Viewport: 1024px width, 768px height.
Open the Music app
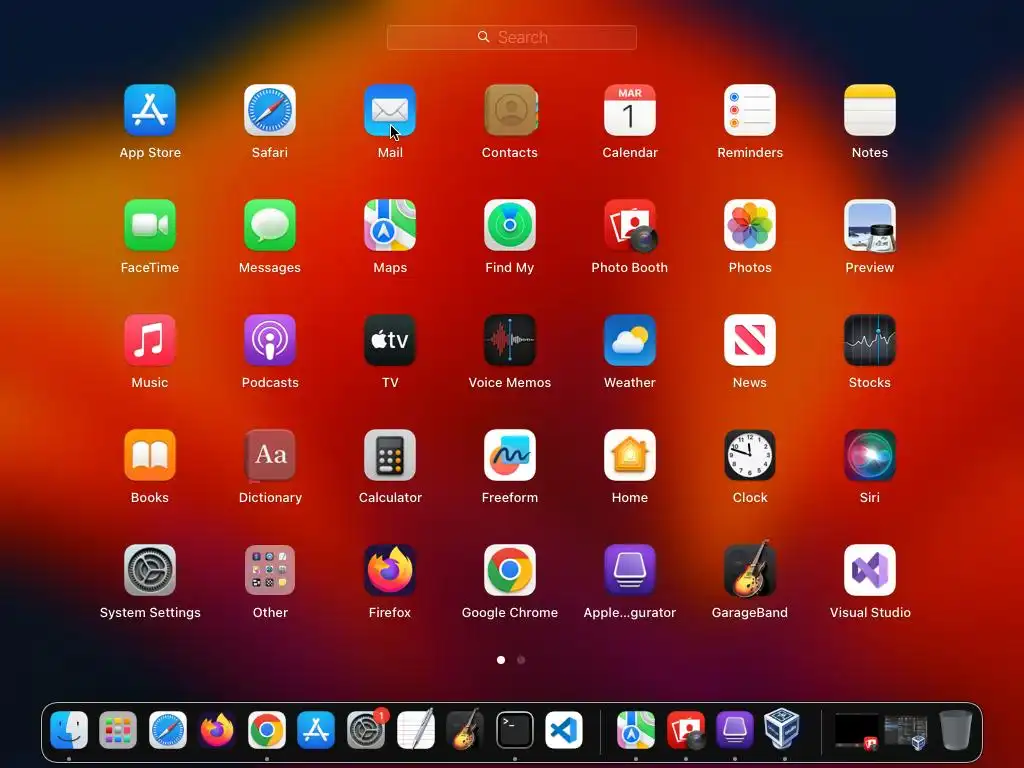[x=150, y=340]
